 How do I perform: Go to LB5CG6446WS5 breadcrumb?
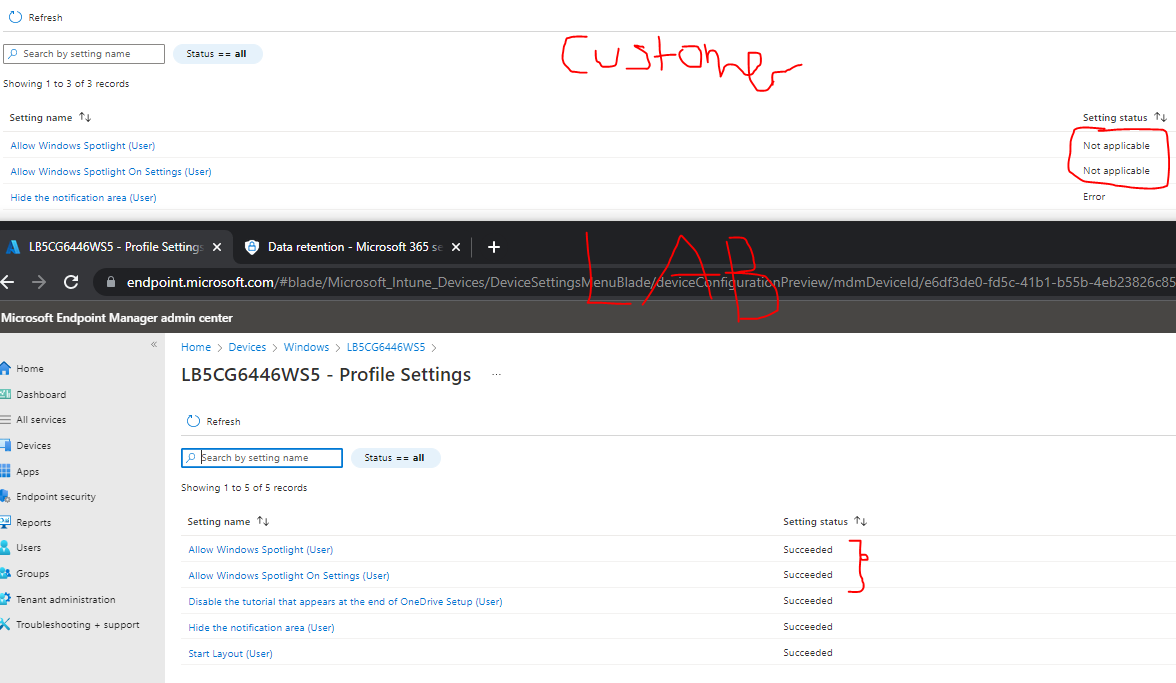pyautogui.click(x=386, y=347)
